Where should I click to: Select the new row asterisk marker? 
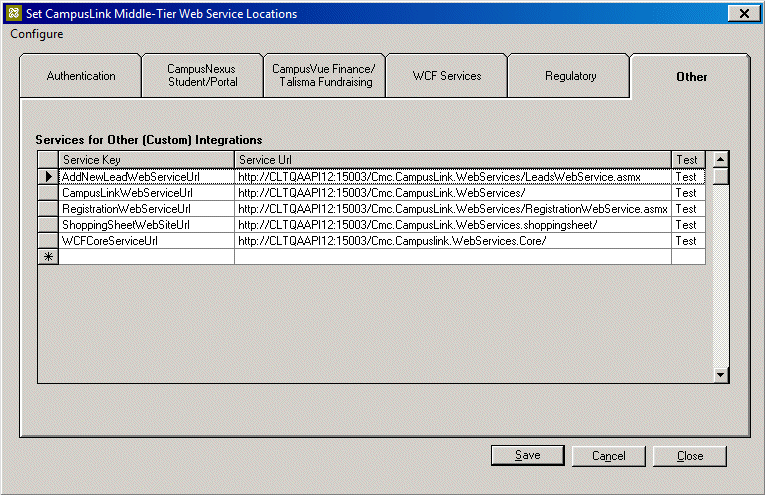(x=47, y=257)
